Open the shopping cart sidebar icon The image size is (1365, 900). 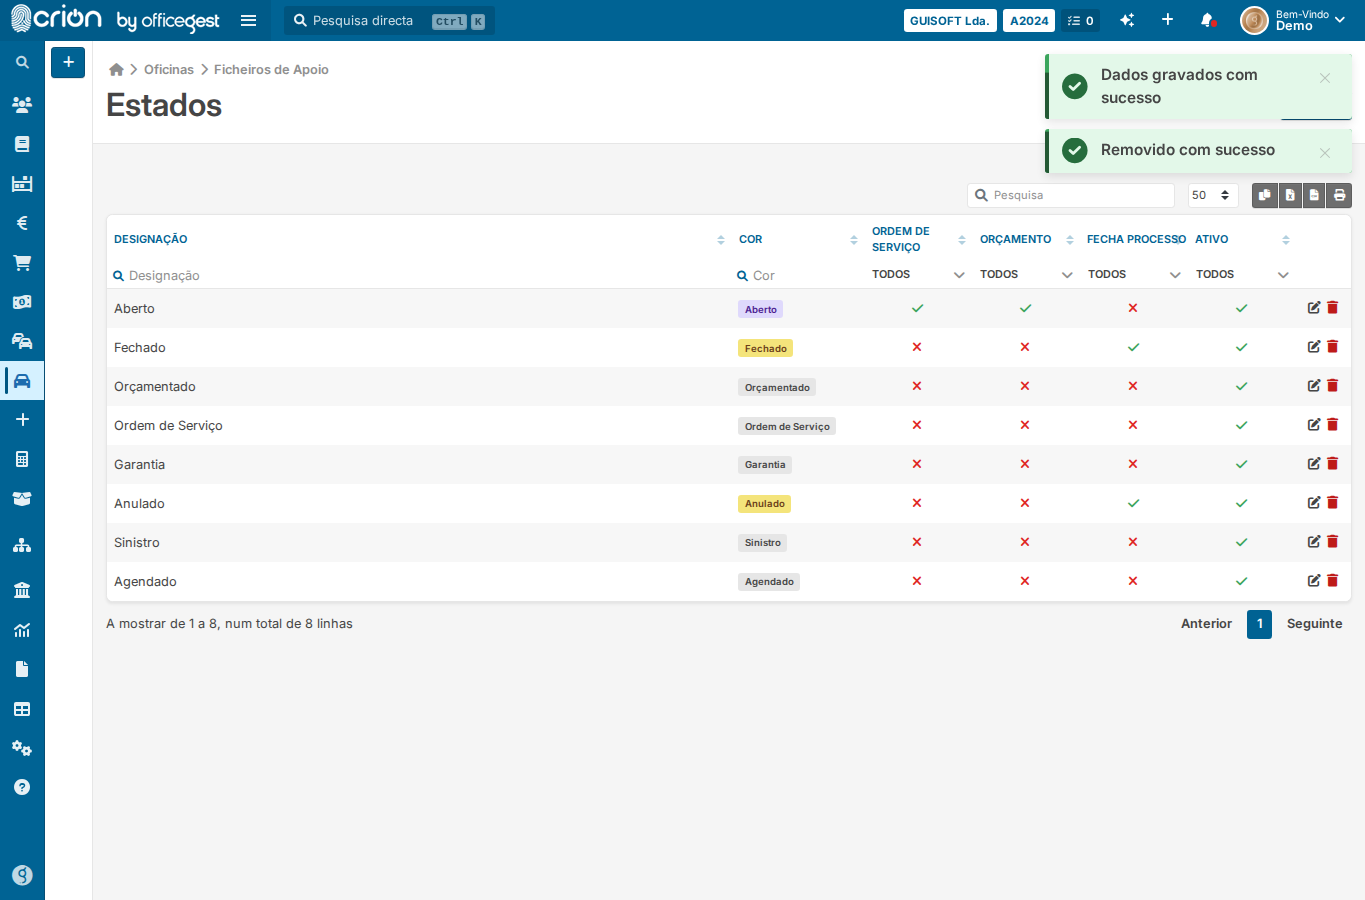(22, 263)
